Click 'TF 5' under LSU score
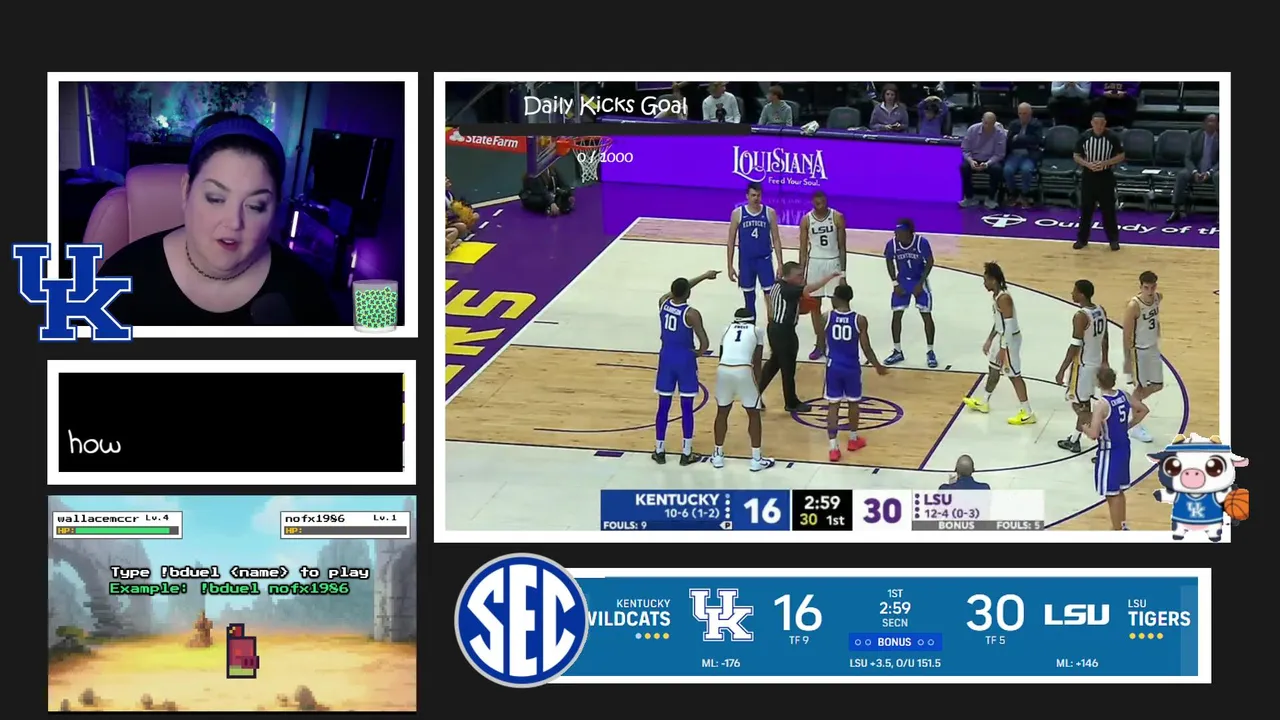Image resolution: width=1280 pixels, height=720 pixels. (995, 641)
